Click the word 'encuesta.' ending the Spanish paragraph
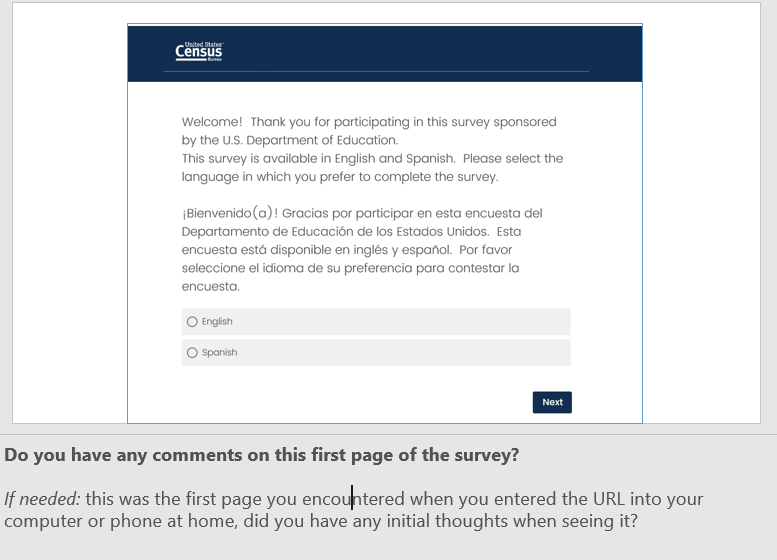Viewport: 777px width, 560px height. click(x=211, y=287)
